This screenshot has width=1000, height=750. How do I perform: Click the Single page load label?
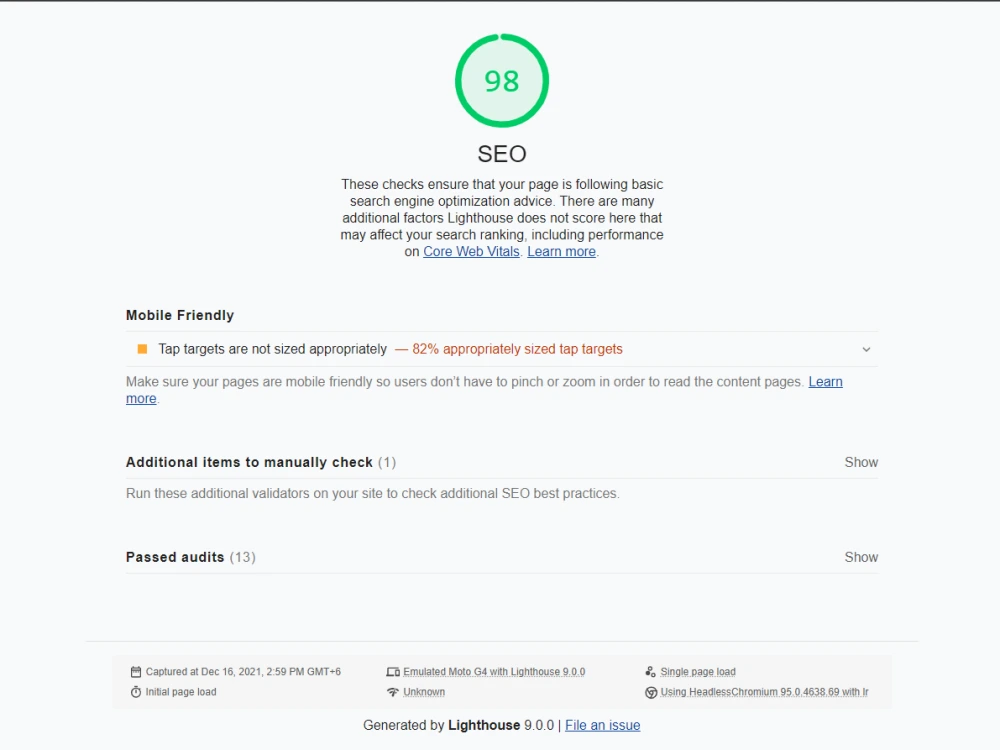[698, 672]
